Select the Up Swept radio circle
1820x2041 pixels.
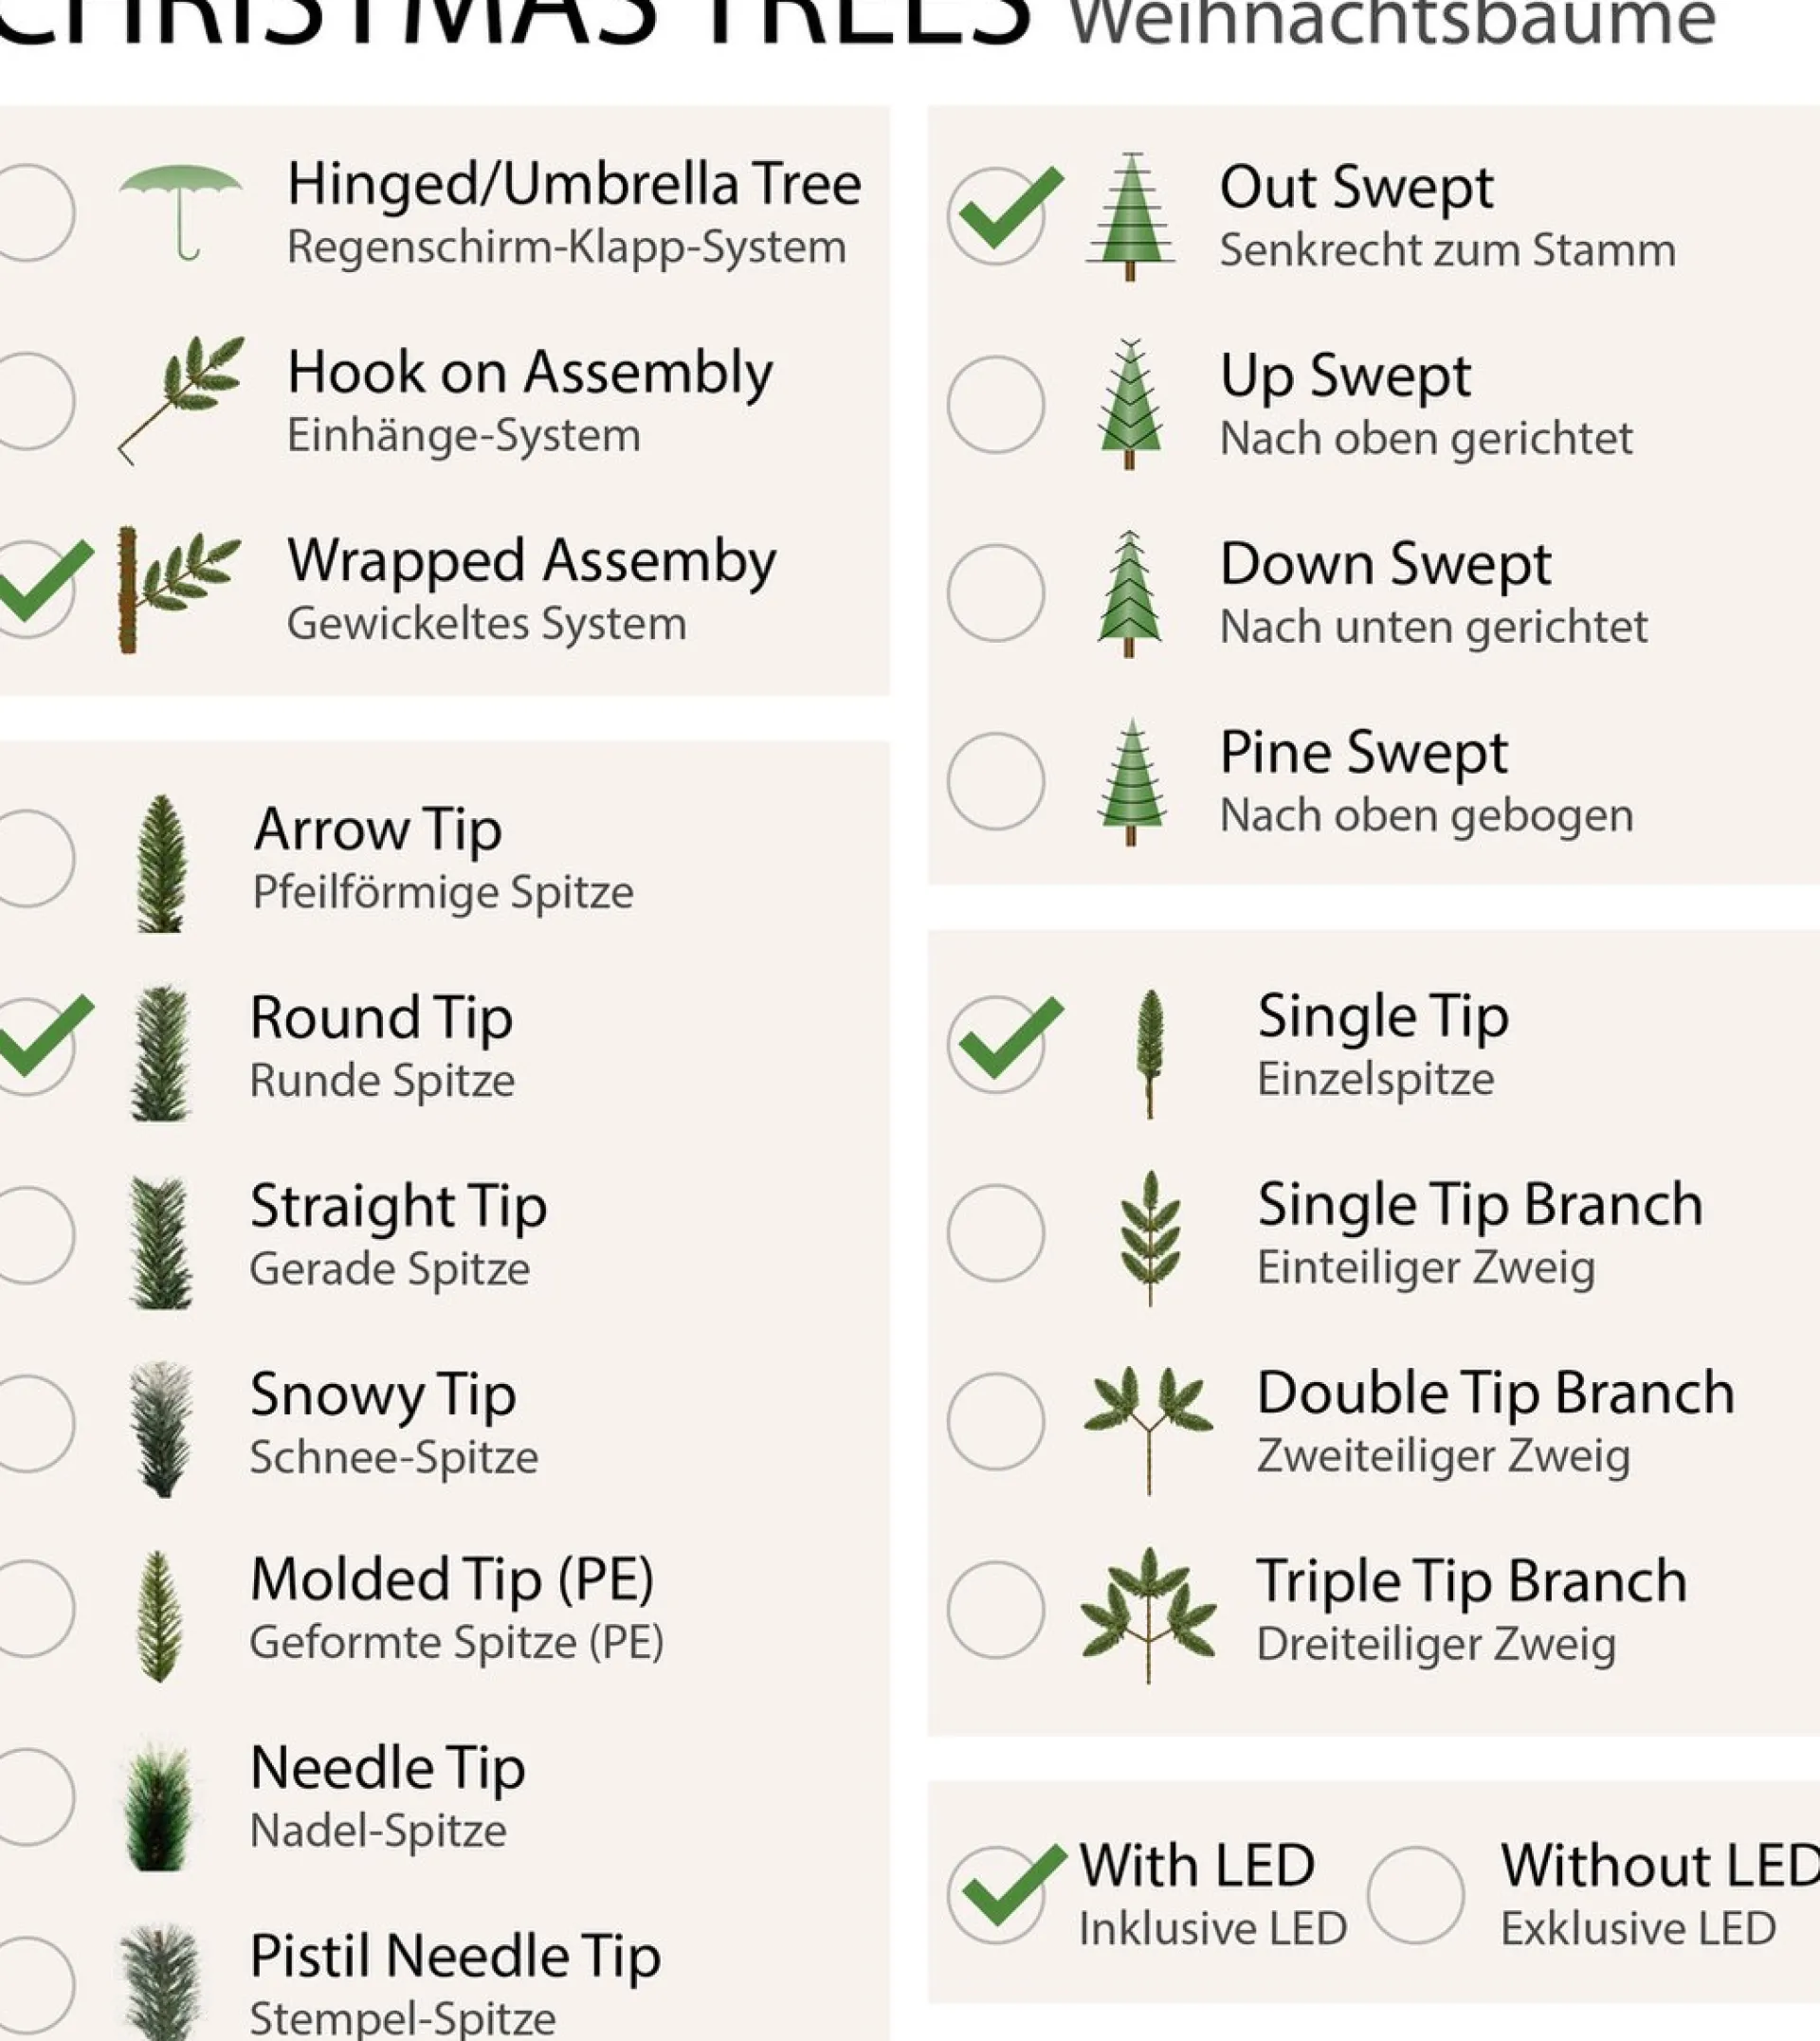pos(996,405)
